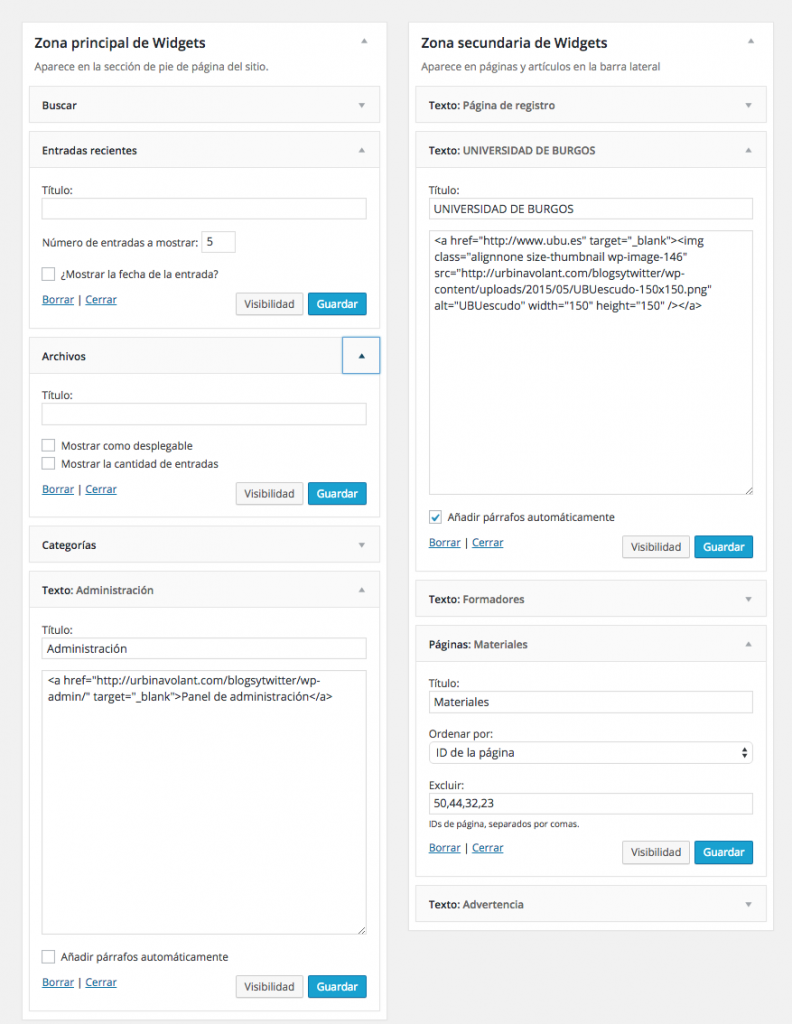792x1024 pixels.
Task: Expand the Texto: Formadores widget
Action: point(747,599)
